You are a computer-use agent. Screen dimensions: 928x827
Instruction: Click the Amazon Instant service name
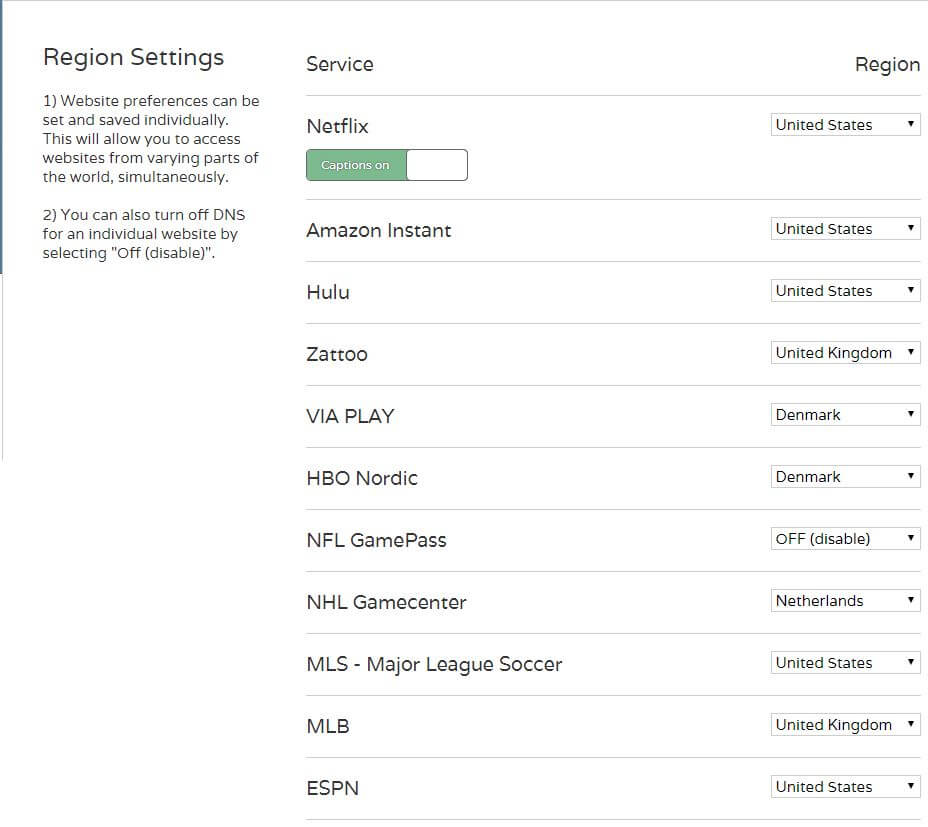click(x=379, y=230)
